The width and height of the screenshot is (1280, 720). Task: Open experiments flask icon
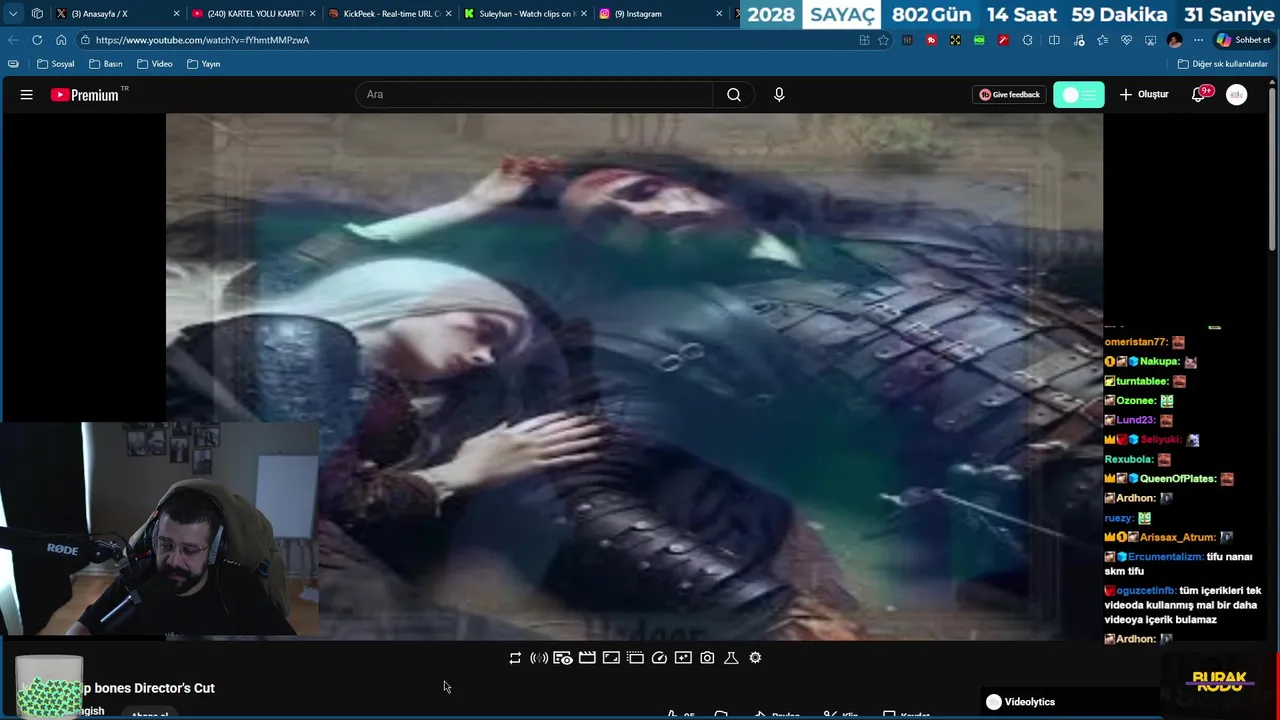(731, 658)
